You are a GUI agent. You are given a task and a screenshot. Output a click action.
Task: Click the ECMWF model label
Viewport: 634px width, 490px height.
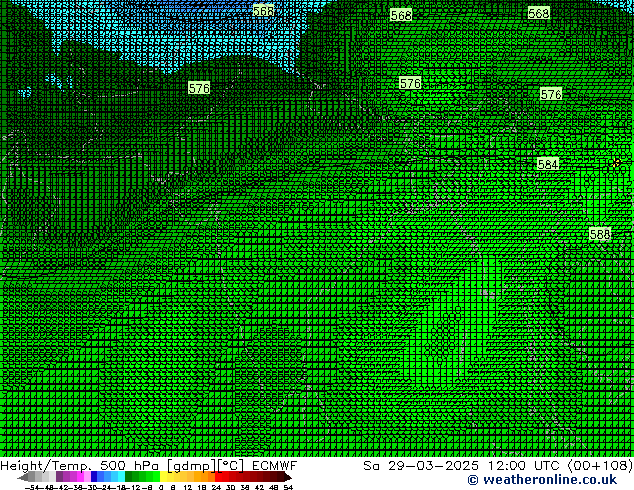click(275, 465)
